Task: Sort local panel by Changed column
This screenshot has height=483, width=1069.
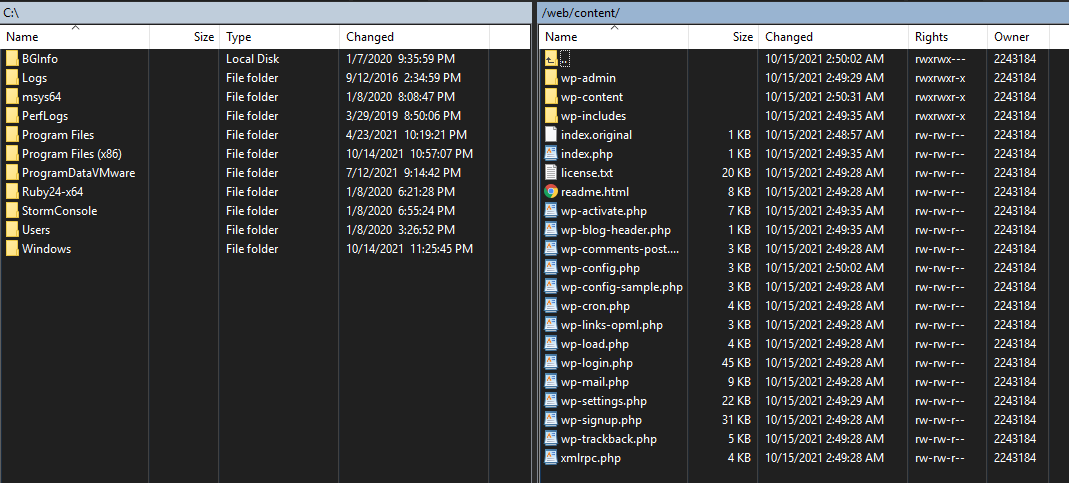Action: pos(415,37)
